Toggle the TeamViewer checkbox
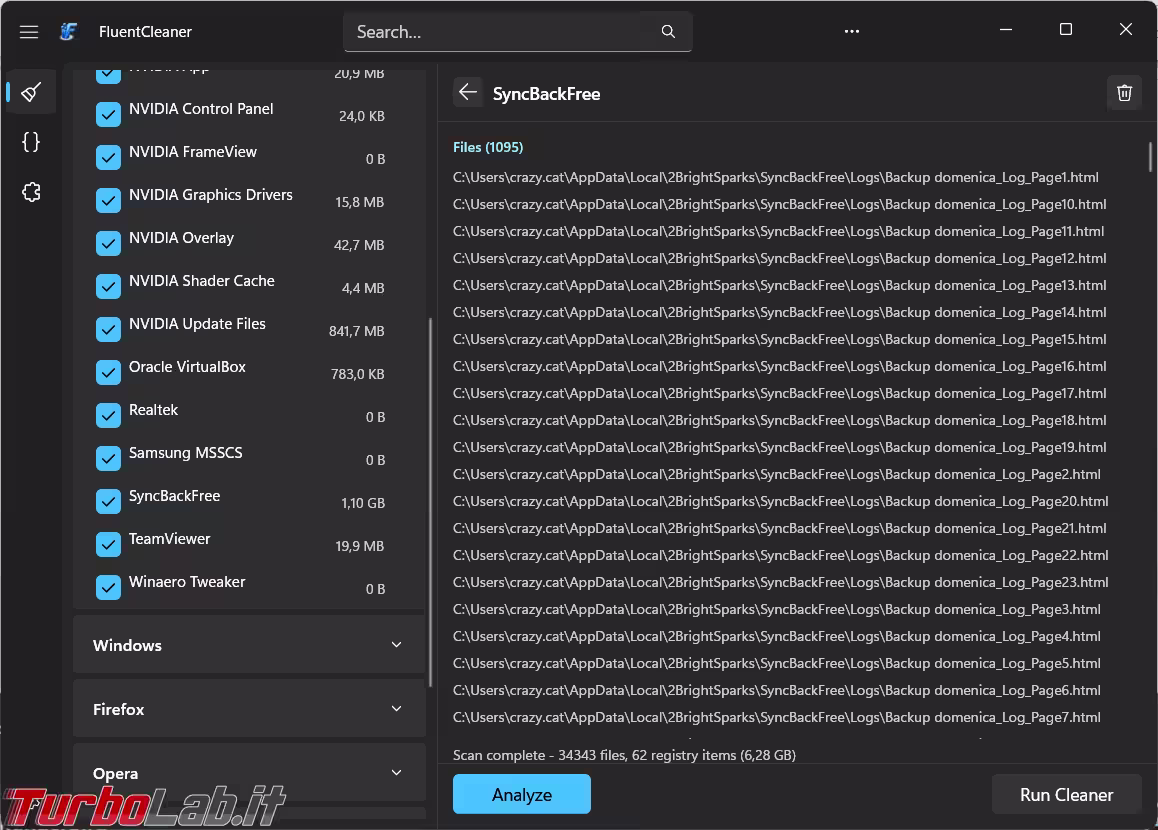This screenshot has width=1158, height=830. pyautogui.click(x=109, y=544)
